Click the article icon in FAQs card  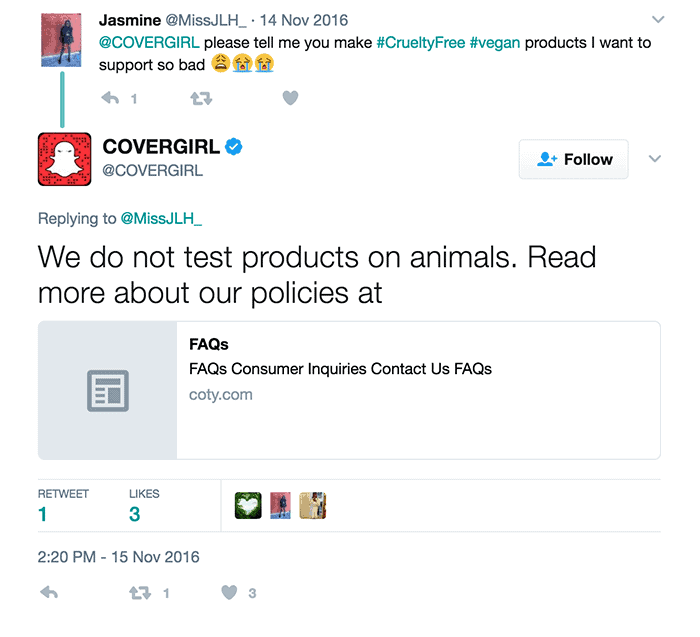coord(108,390)
